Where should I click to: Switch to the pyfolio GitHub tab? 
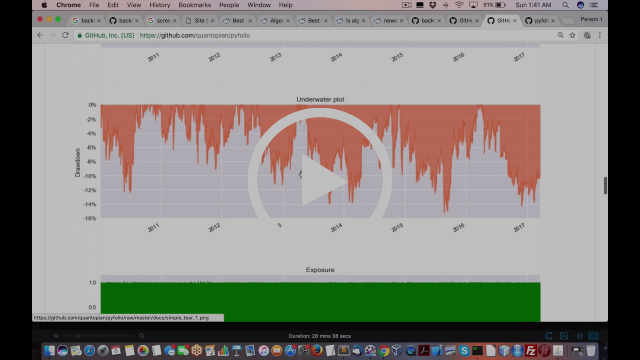point(539,20)
